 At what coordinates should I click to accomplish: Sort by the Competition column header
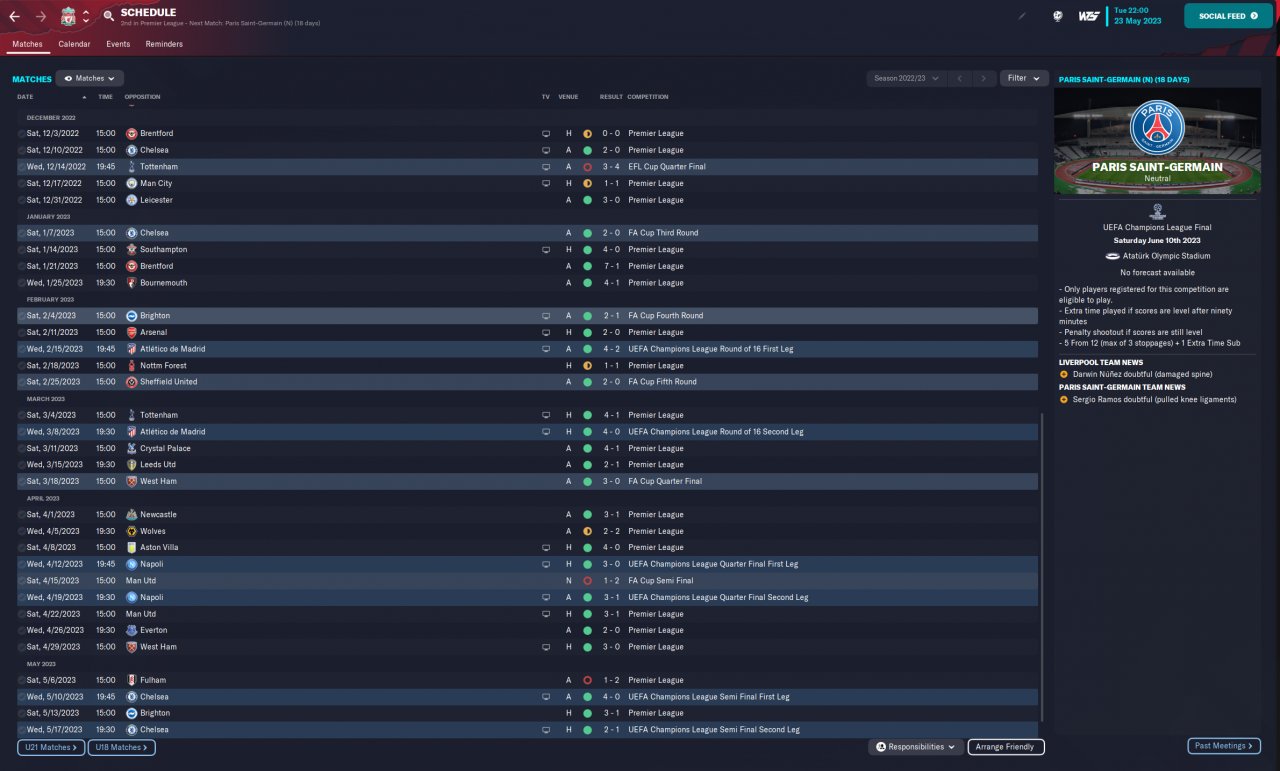(x=647, y=97)
